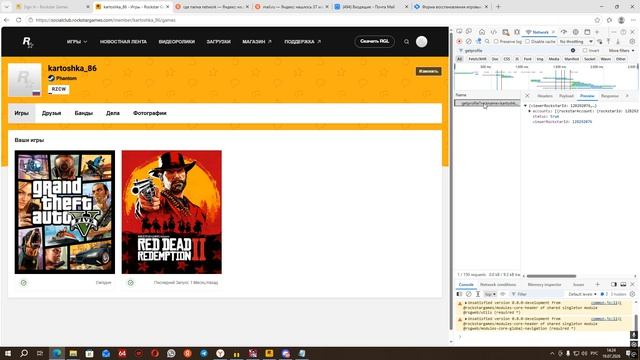
Task: Open the Headers request tab
Action: point(545,96)
